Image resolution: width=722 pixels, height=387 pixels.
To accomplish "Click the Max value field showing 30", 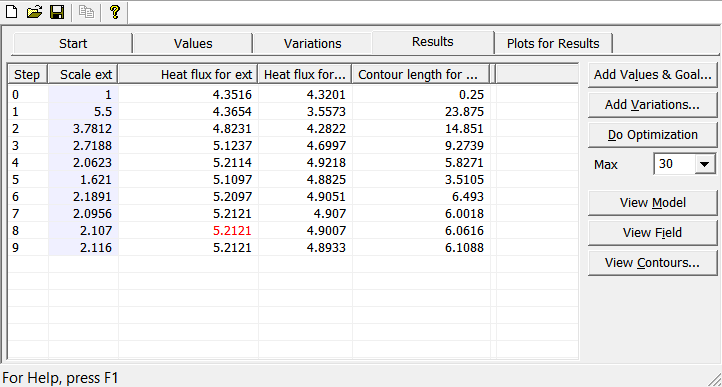I will pyautogui.click(x=674, y=164).
